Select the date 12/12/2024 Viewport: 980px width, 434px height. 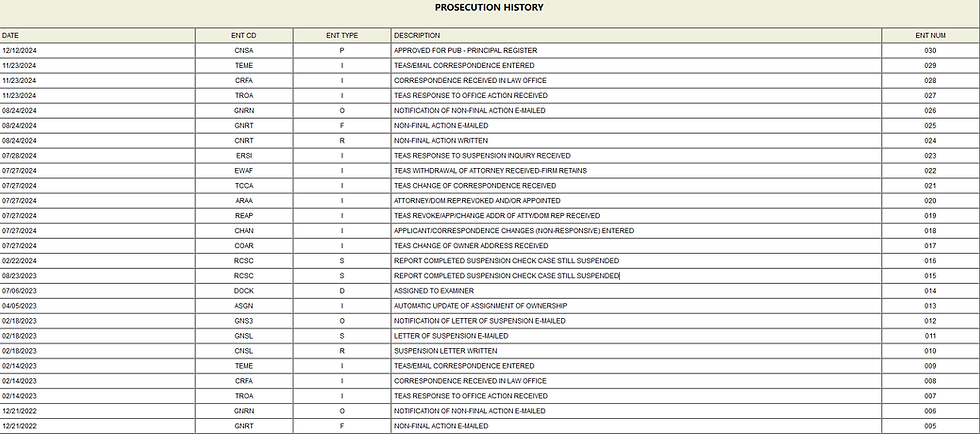tap(20, 51)
